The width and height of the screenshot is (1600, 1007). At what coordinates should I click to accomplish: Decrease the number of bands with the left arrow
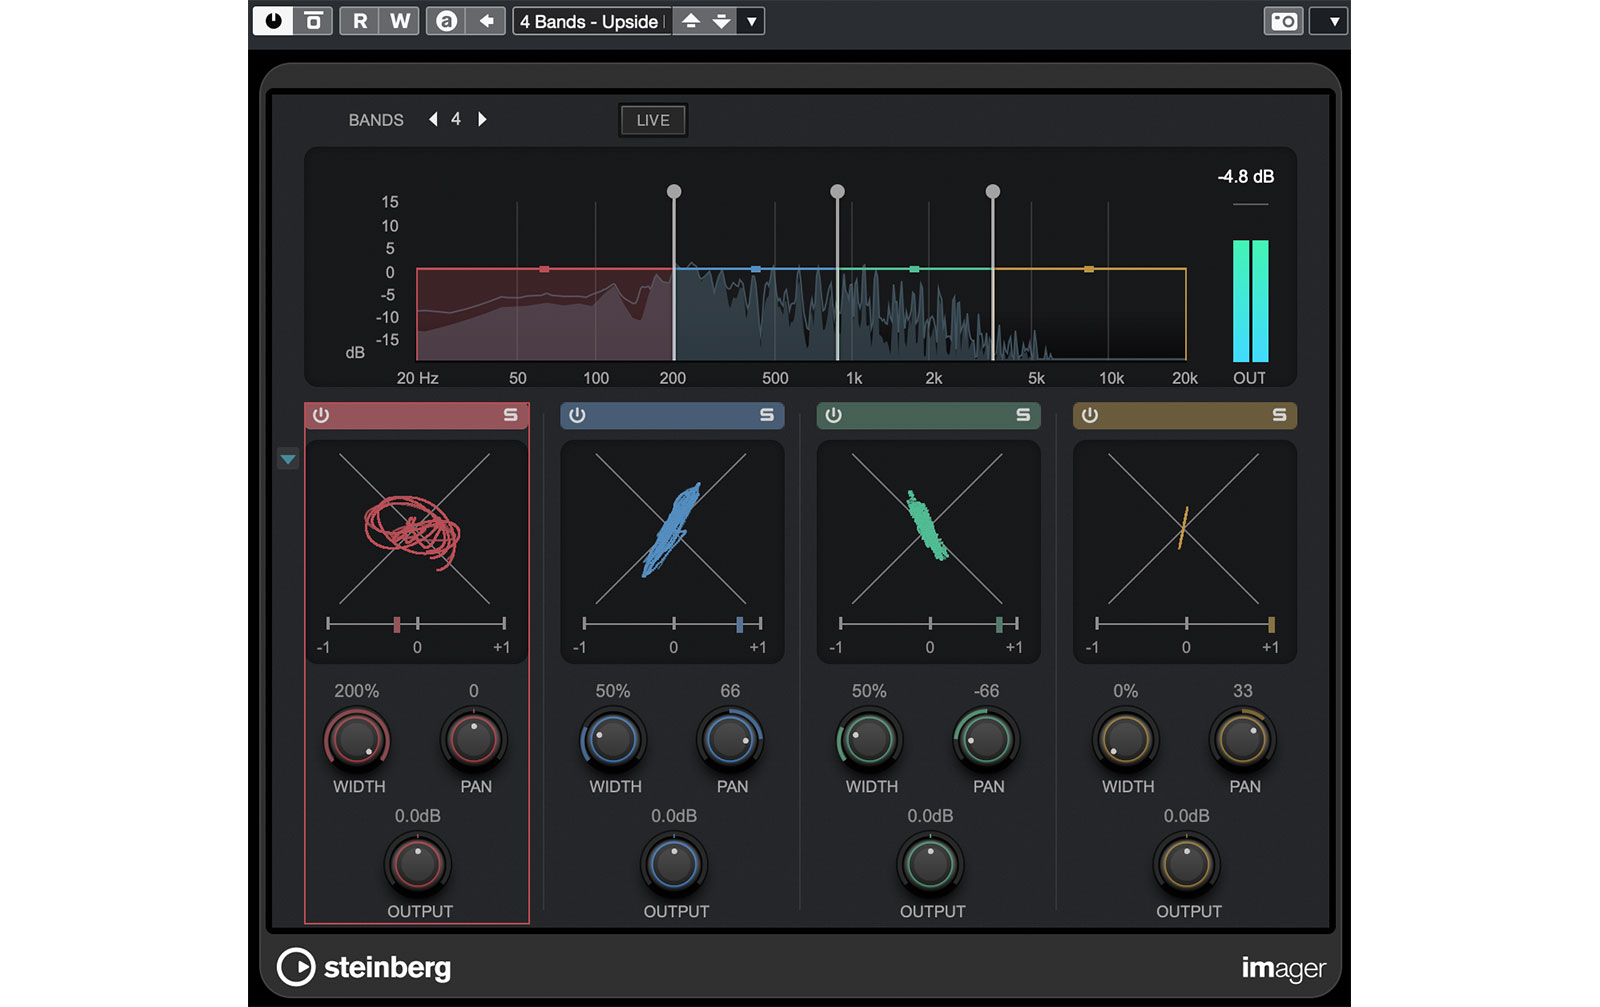tap(433, 119)
